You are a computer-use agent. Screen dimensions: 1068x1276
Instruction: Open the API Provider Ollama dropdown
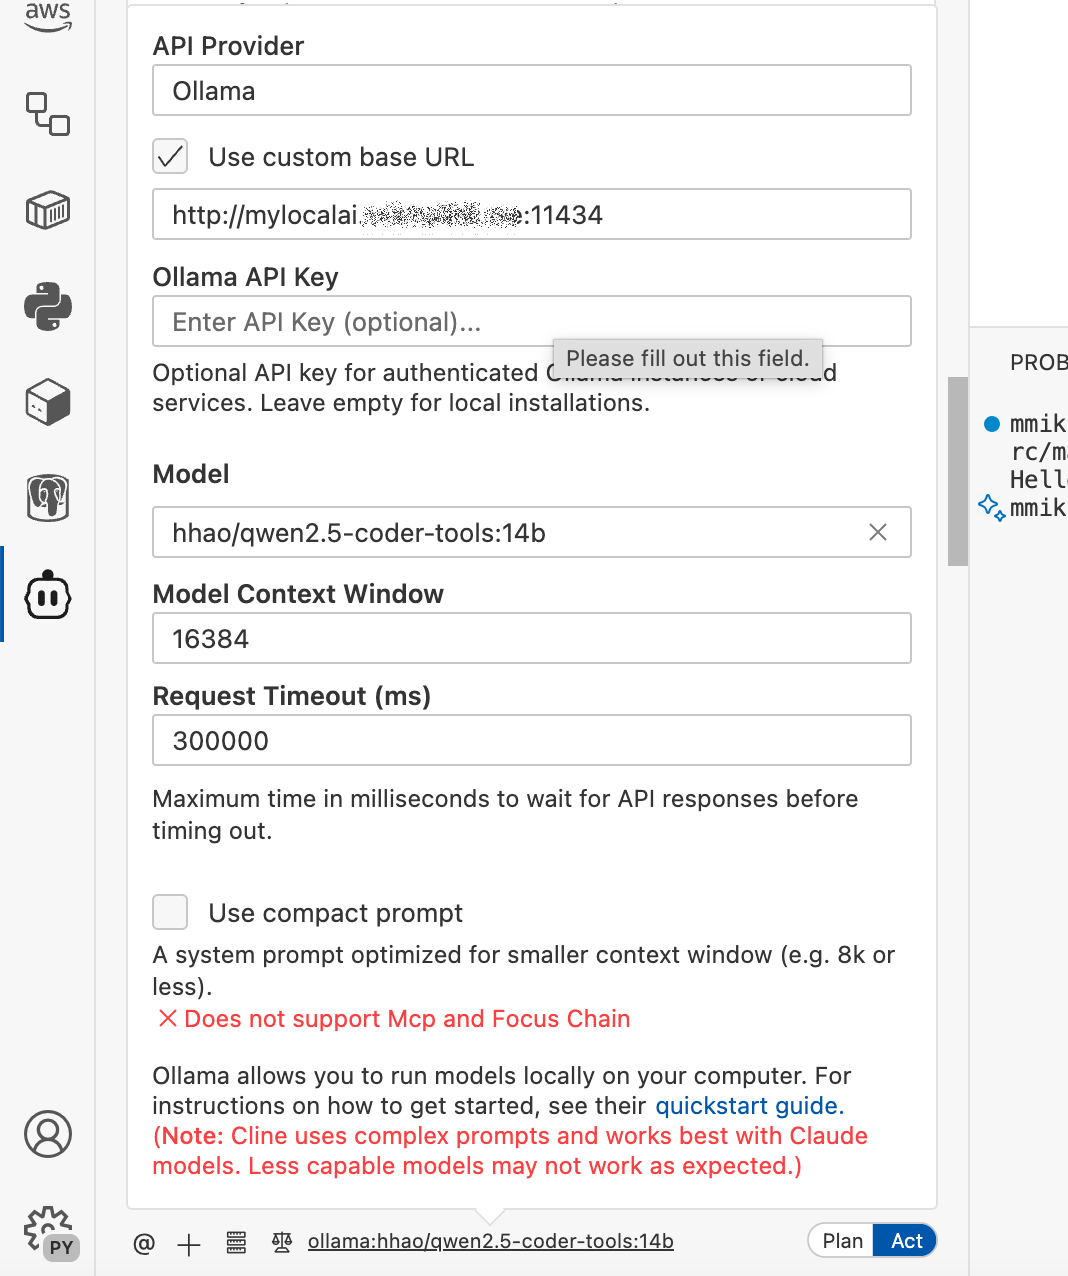[531, 91]
